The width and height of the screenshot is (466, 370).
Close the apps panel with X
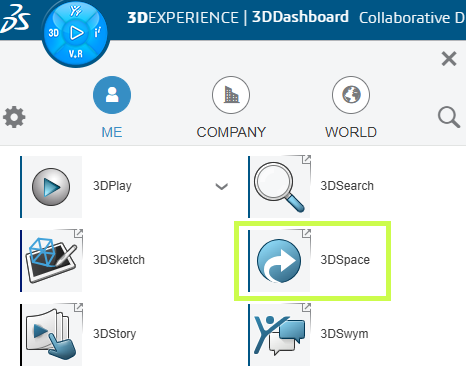pos(449,59)
